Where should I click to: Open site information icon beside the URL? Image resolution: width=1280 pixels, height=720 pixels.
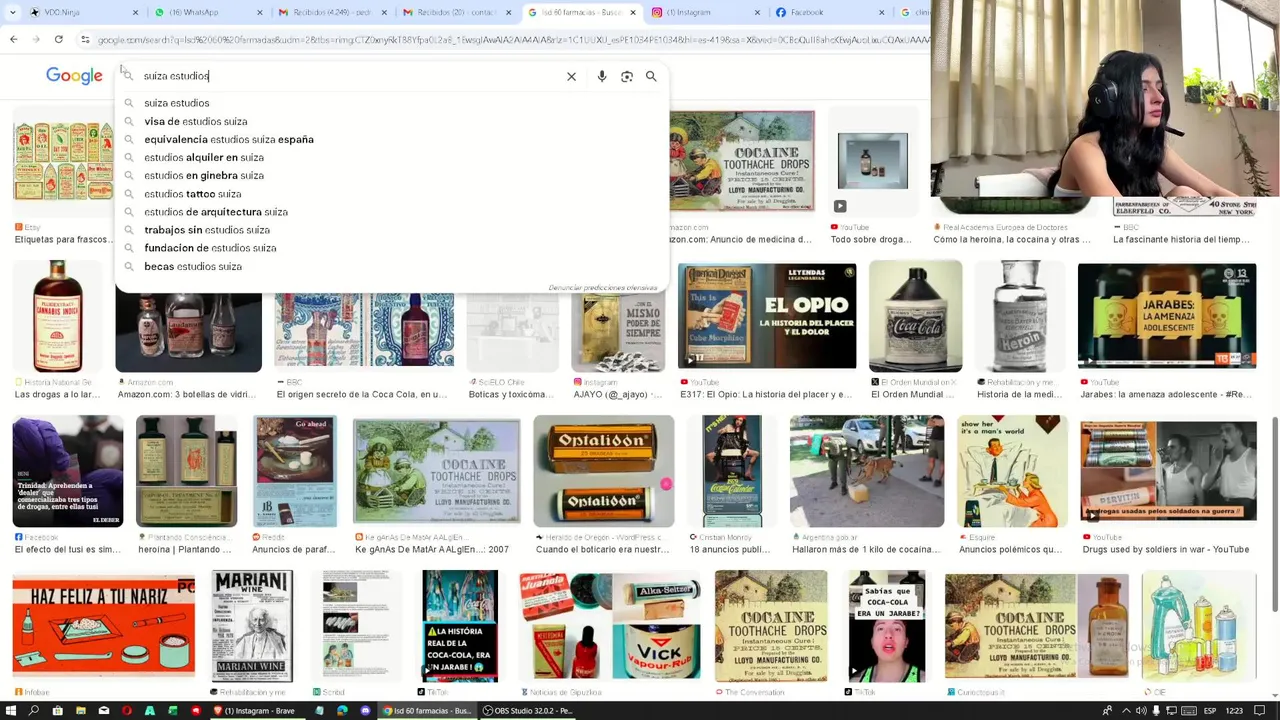pyautogui.click(x=85, y=39)
